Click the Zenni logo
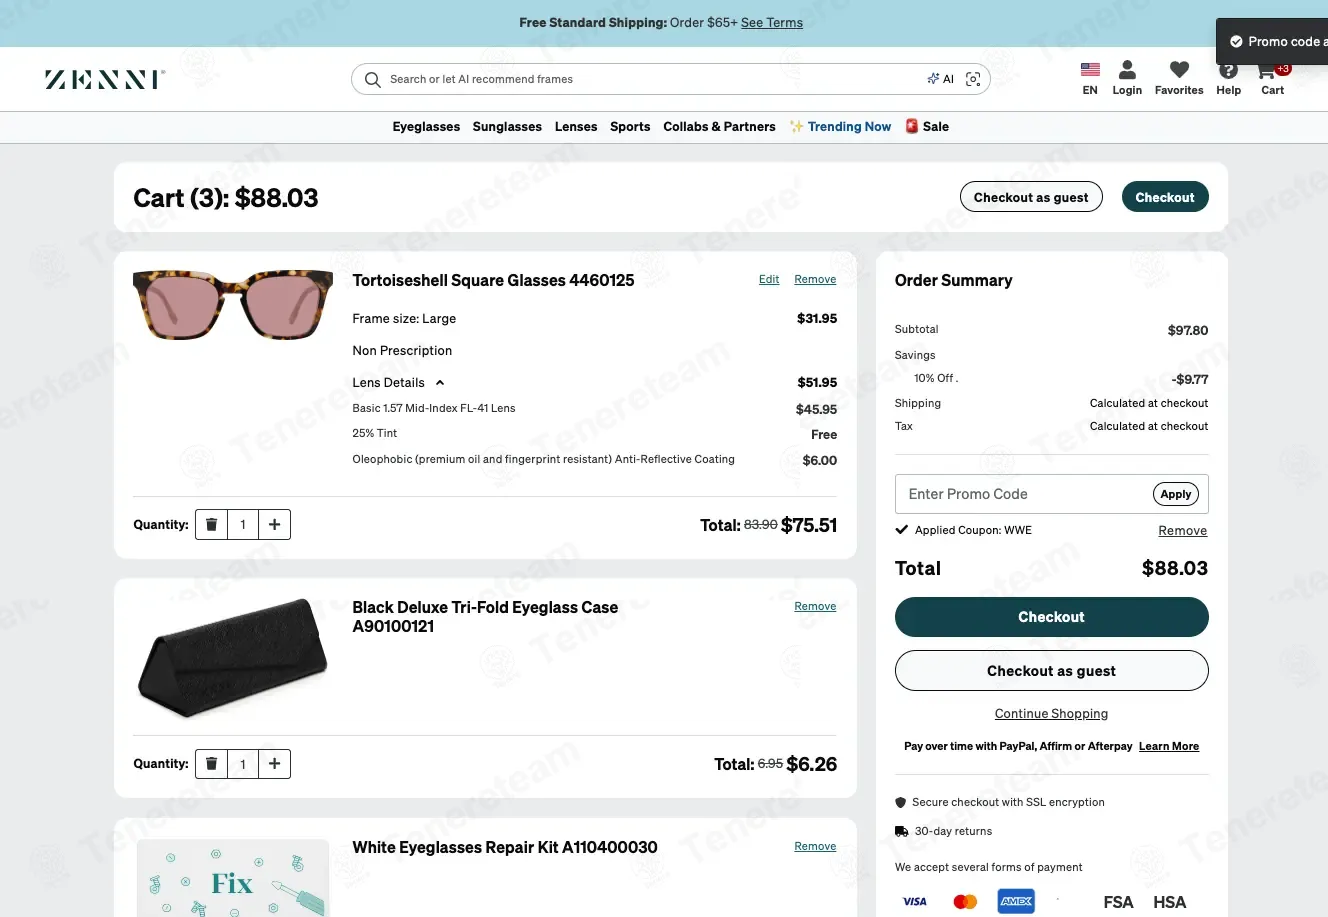1328x917 pixels. 105,79
